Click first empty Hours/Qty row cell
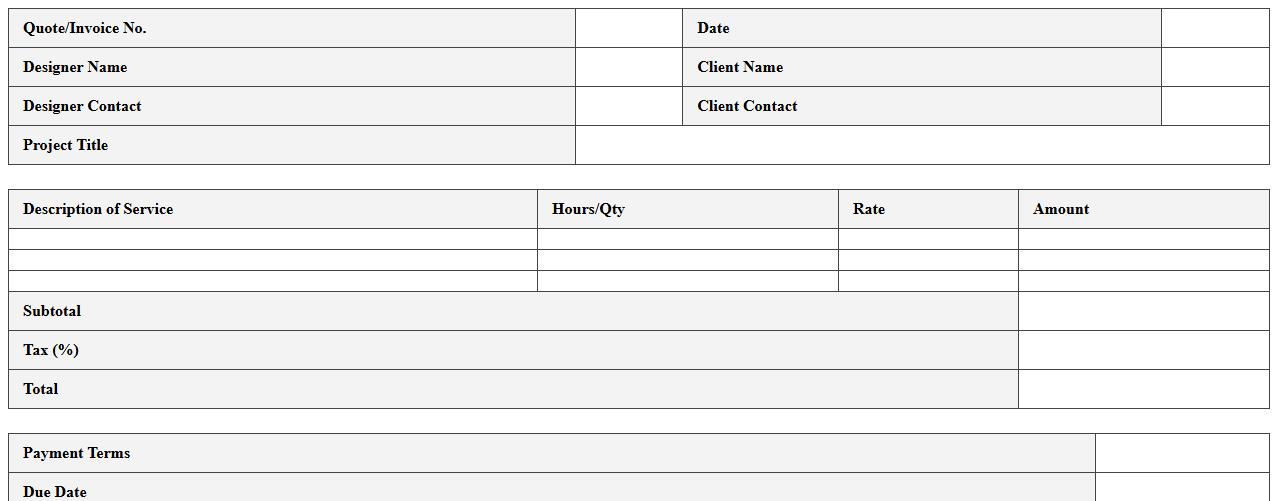1278x501 pixels. coord(687,239)
